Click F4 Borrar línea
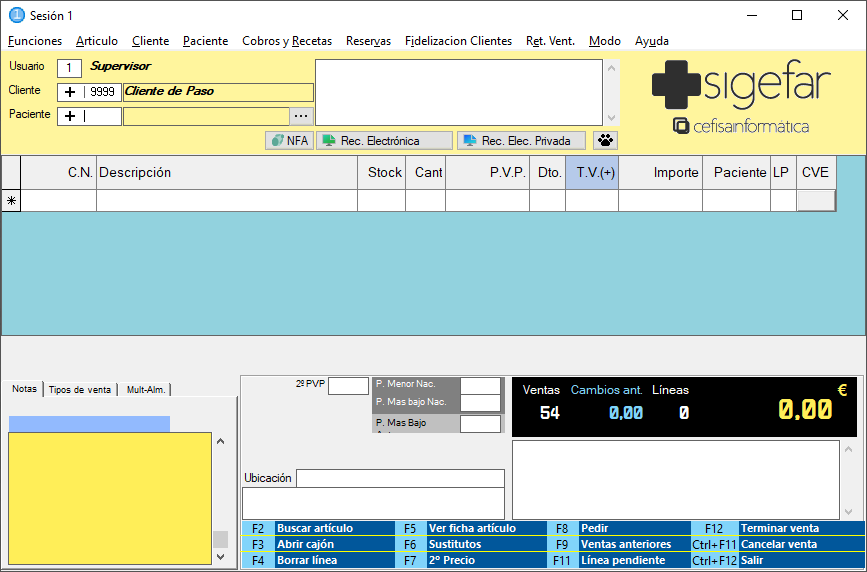Image resolution: width=867 pixels, height=572 pixels. point(318,560)
